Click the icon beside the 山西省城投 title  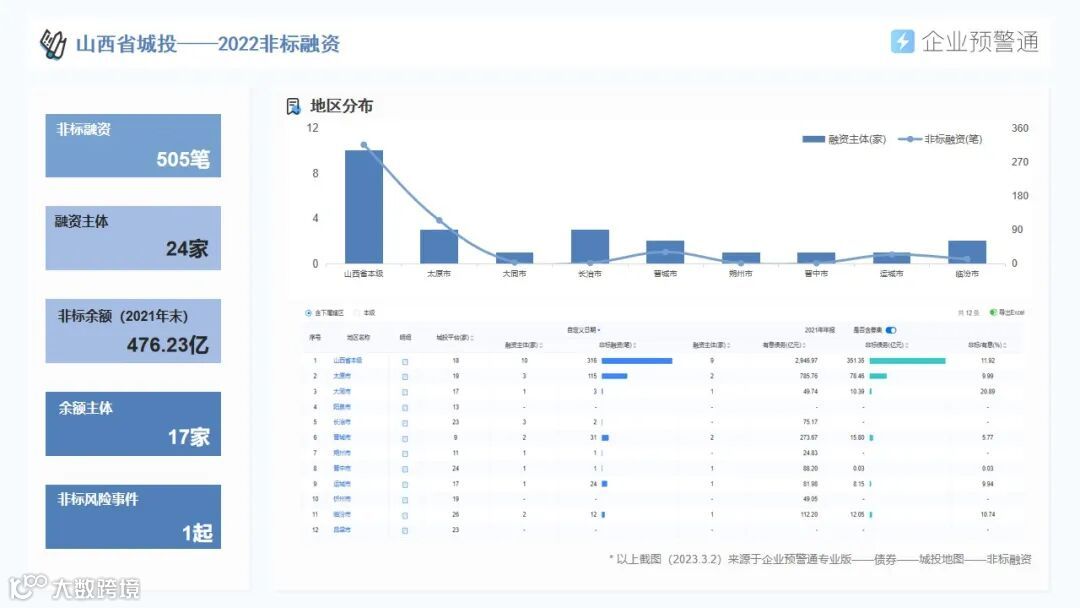(53, 44)
